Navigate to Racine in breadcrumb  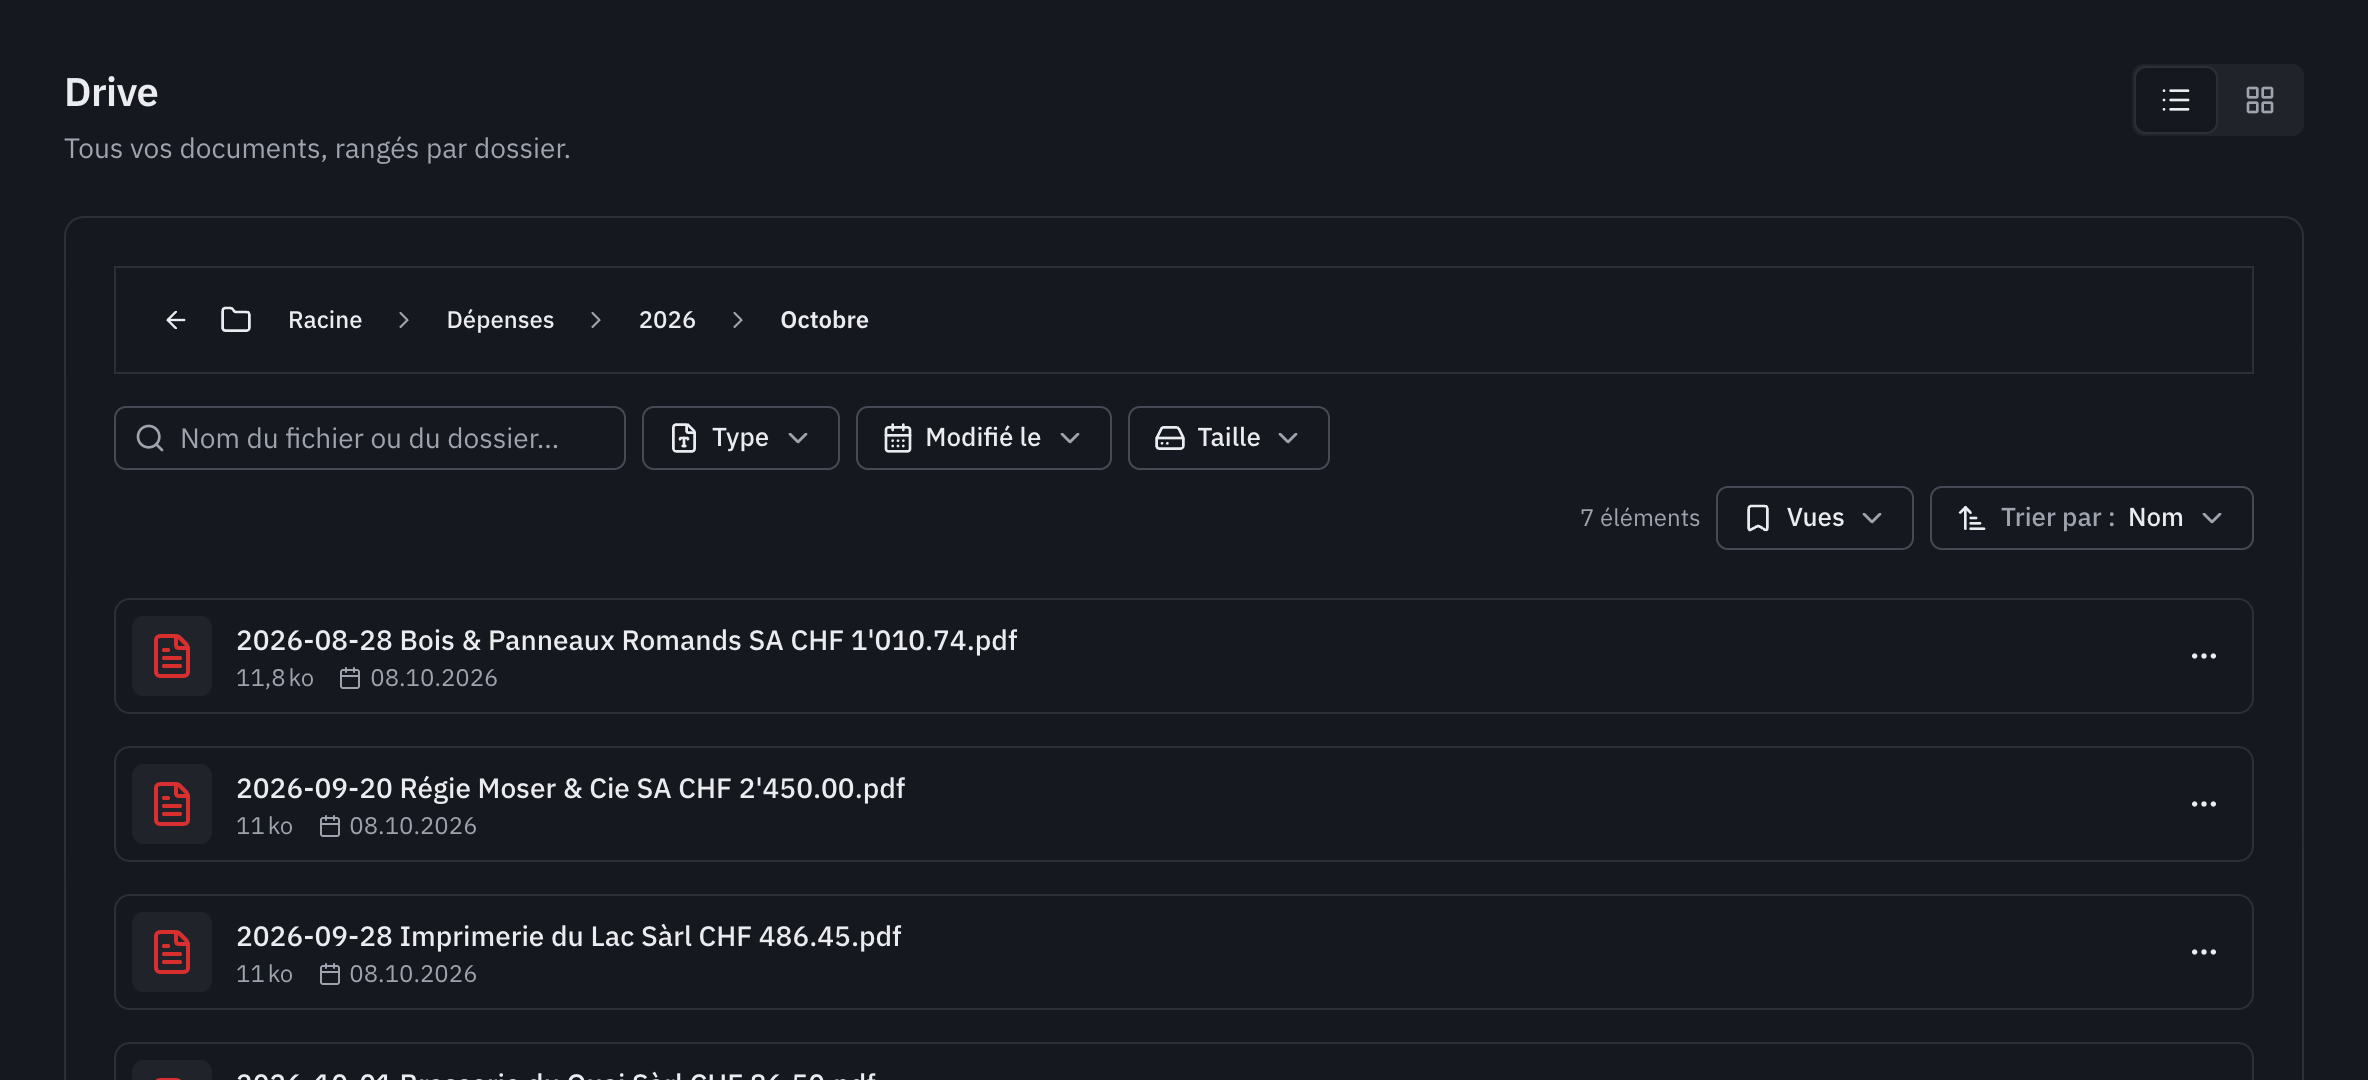[x=325, y=320]
